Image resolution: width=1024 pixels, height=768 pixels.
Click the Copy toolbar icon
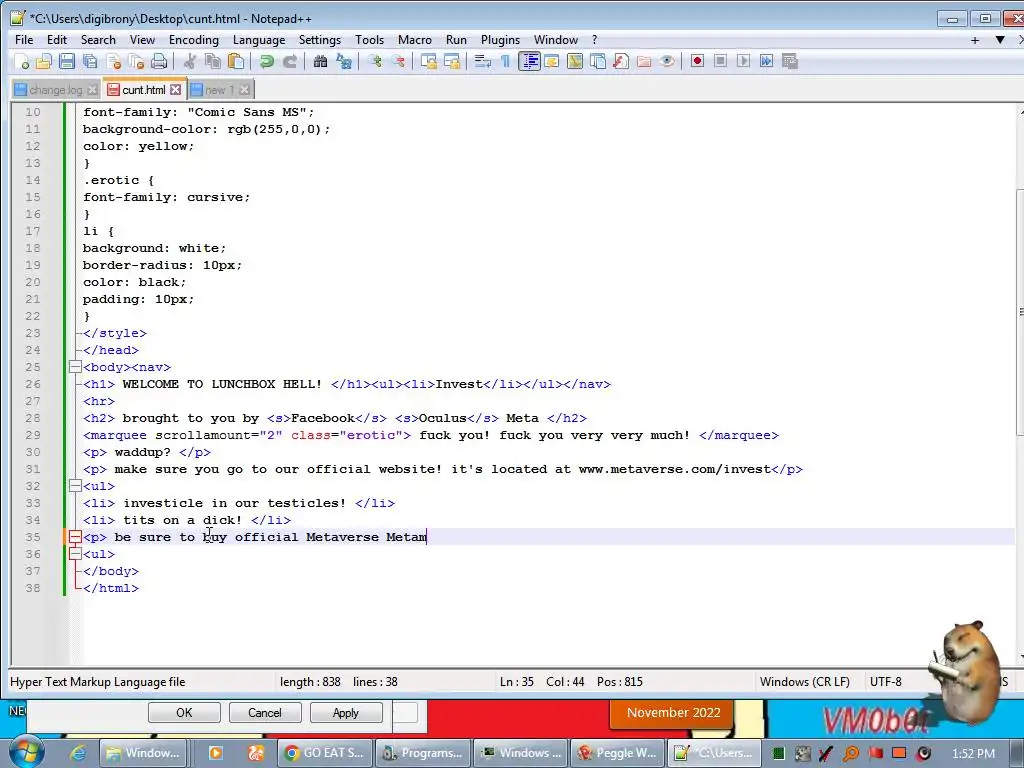pos(213,61)
